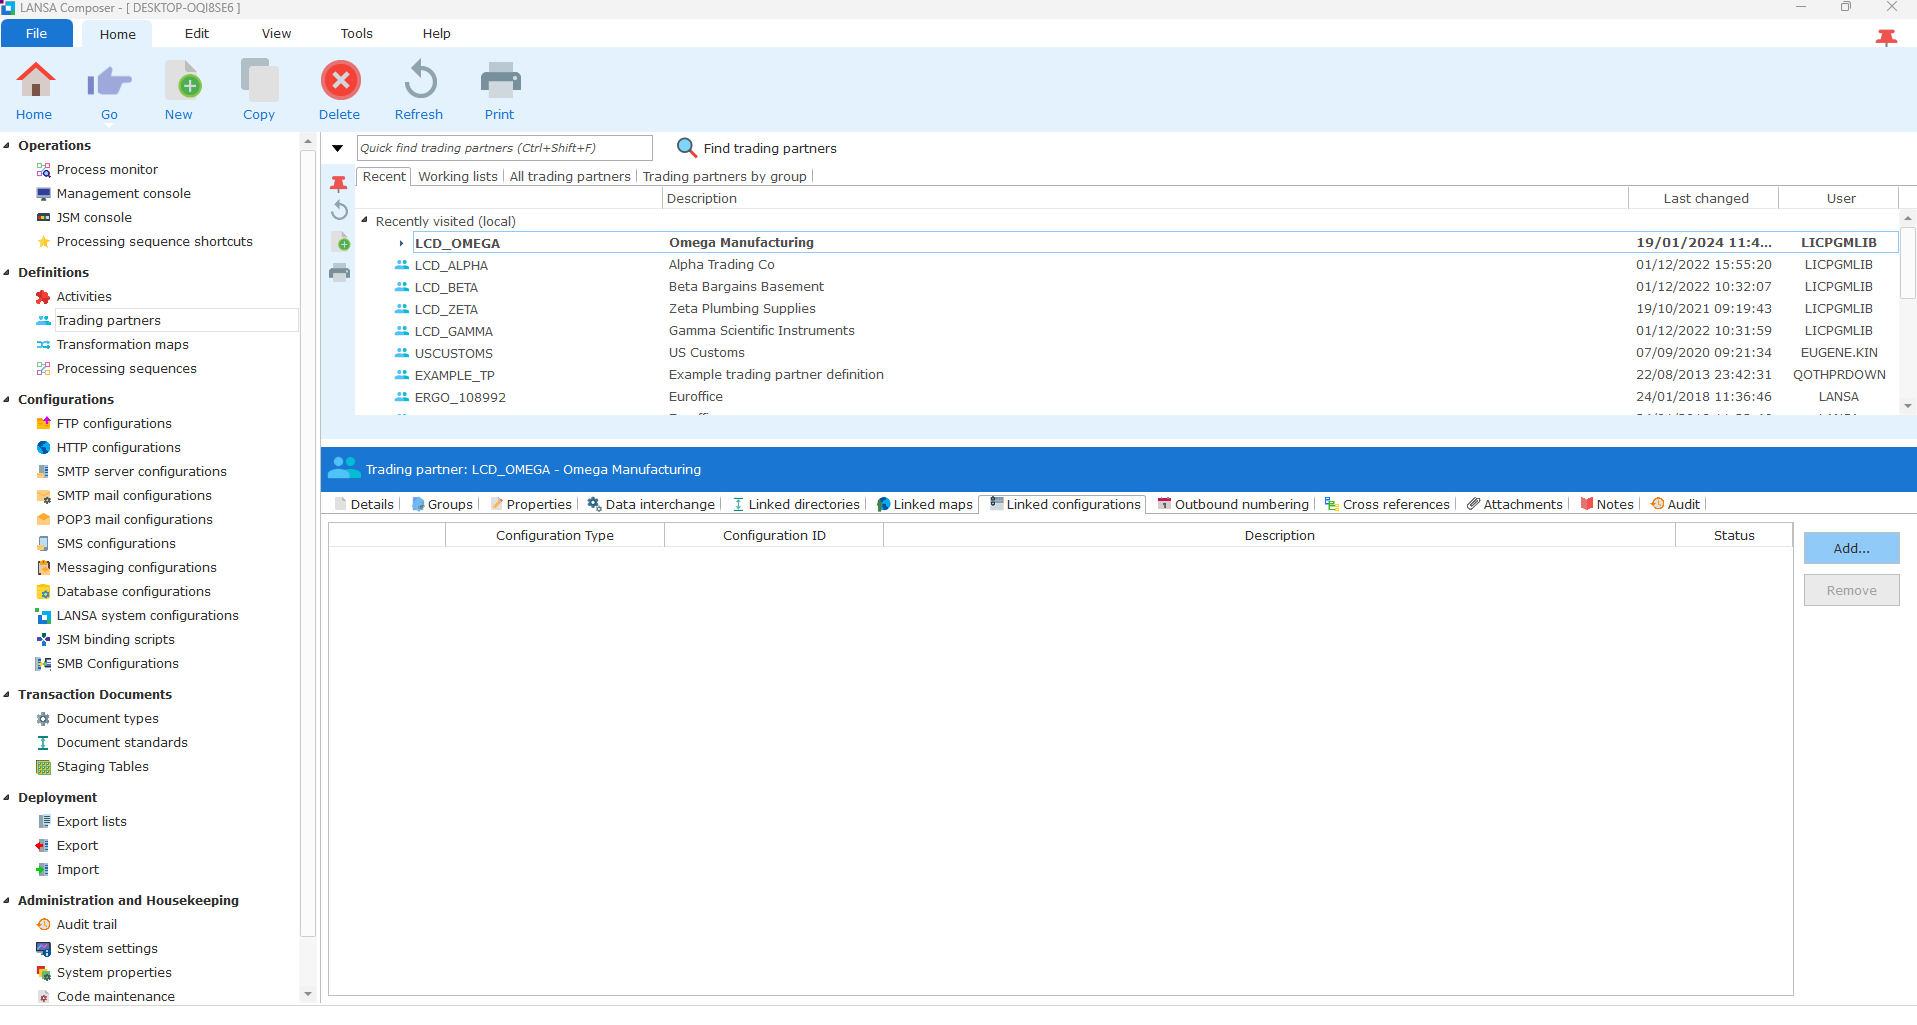Collapse the Recently visited (local) group

pos(365,221)
